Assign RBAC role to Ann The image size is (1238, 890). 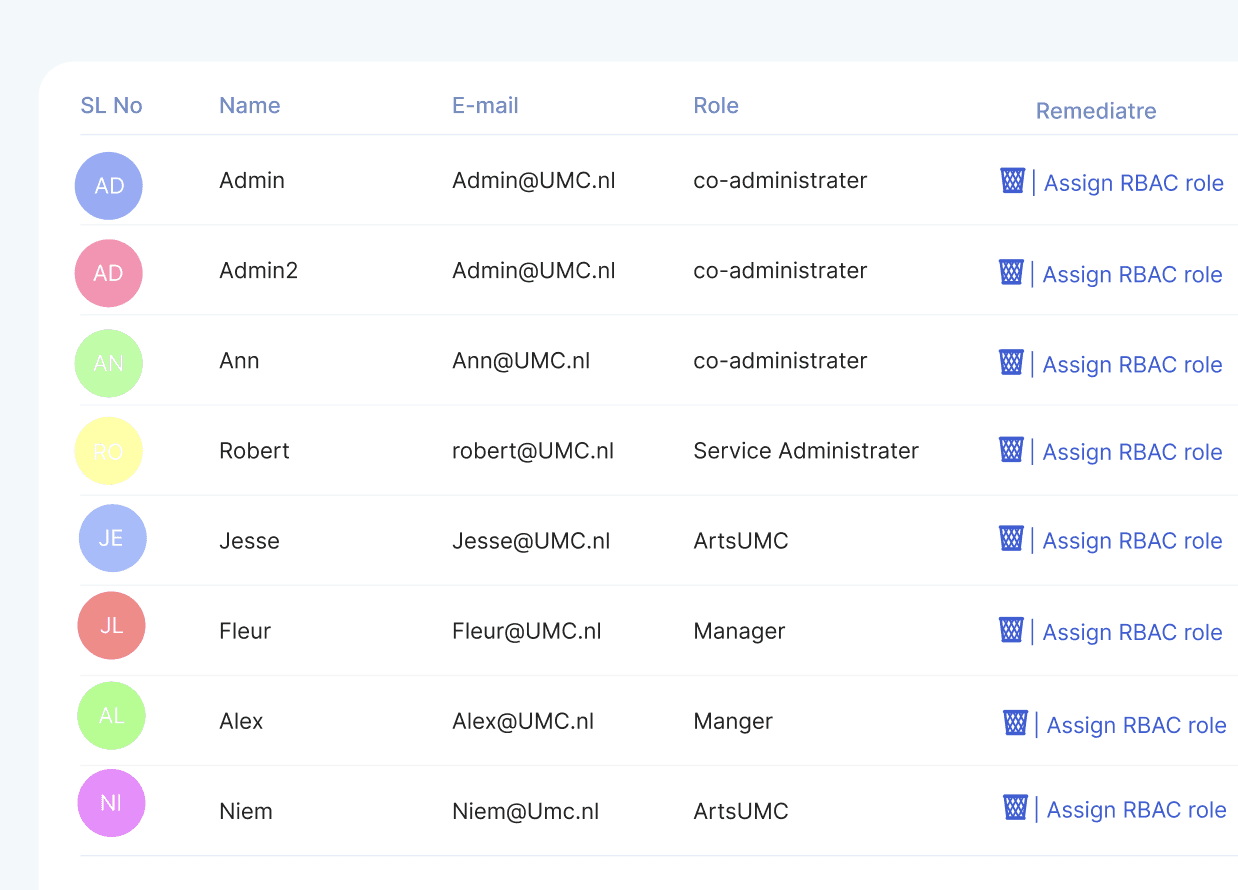1133,365
